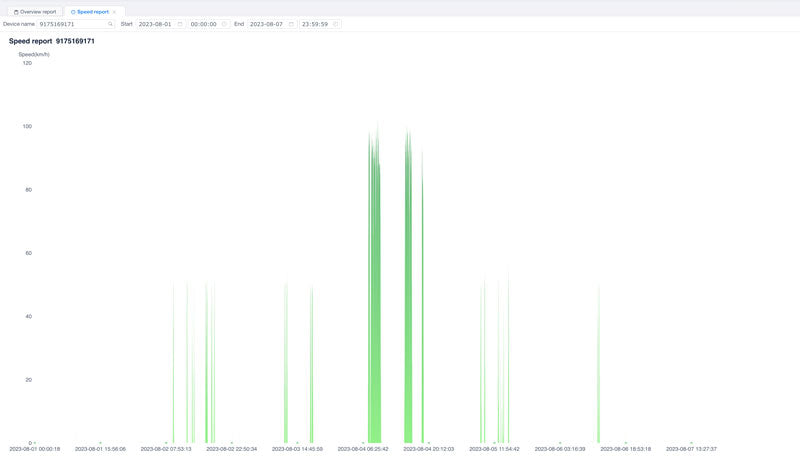Viewport: 800px width, 461px height.
Task: Open calendar icon in Start date field
Action: click(180, 23)
